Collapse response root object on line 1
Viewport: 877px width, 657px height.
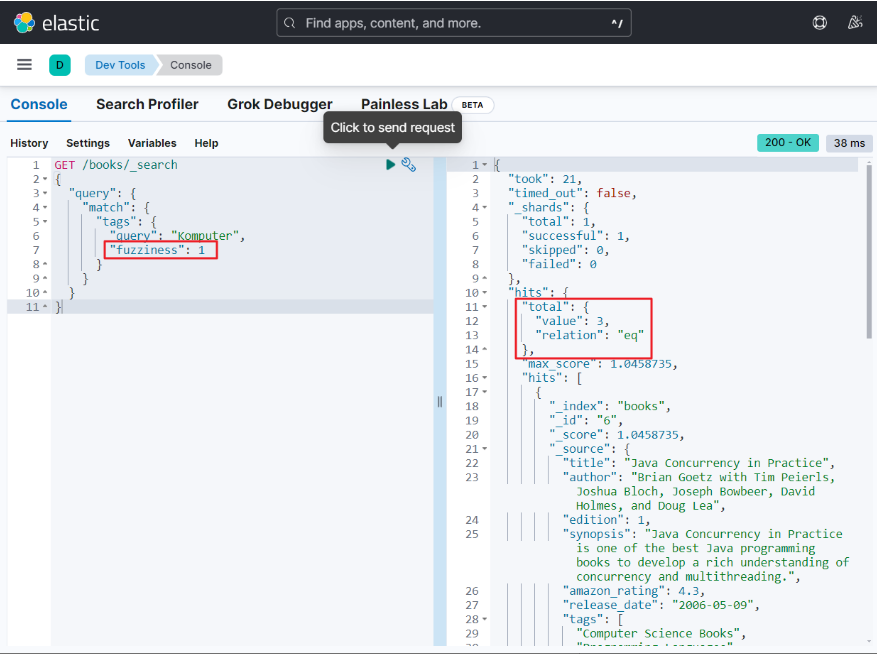click(x=485, y=165)
